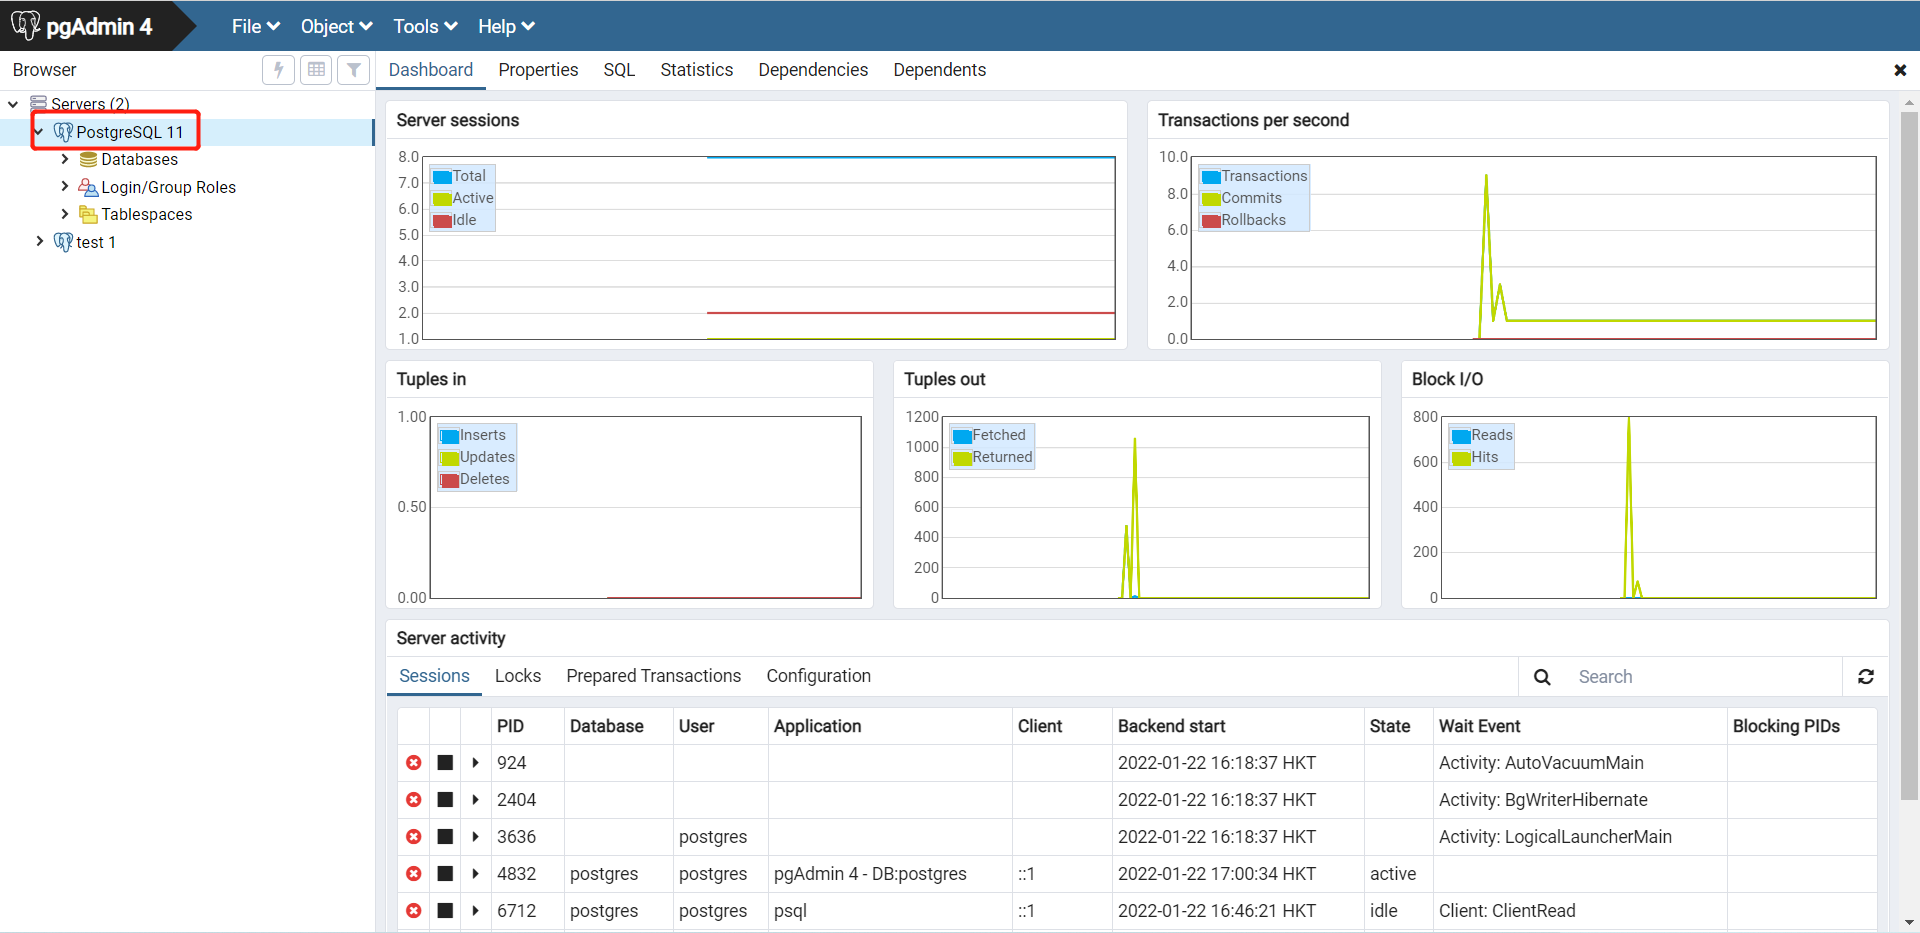This screenshot has width=1920, height=933.
Task: Switch to the SQL tab
Action: point(619,70)
